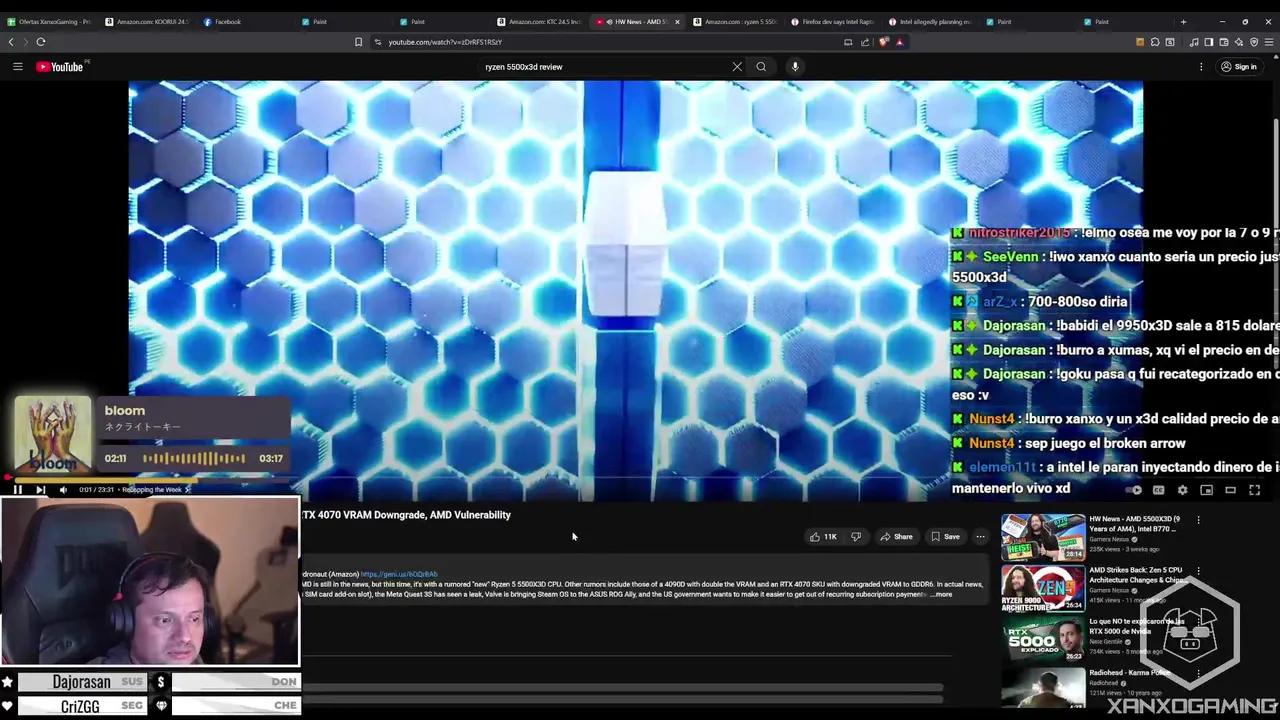Open the YouTube guide hamburger menu
Viewport: 1280px width, 720px height.
[x=17, y=67]
